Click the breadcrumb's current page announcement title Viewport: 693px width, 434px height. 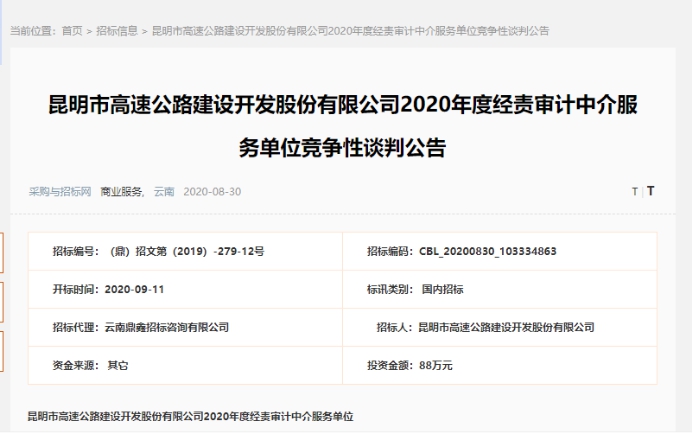tap(349, 31)
